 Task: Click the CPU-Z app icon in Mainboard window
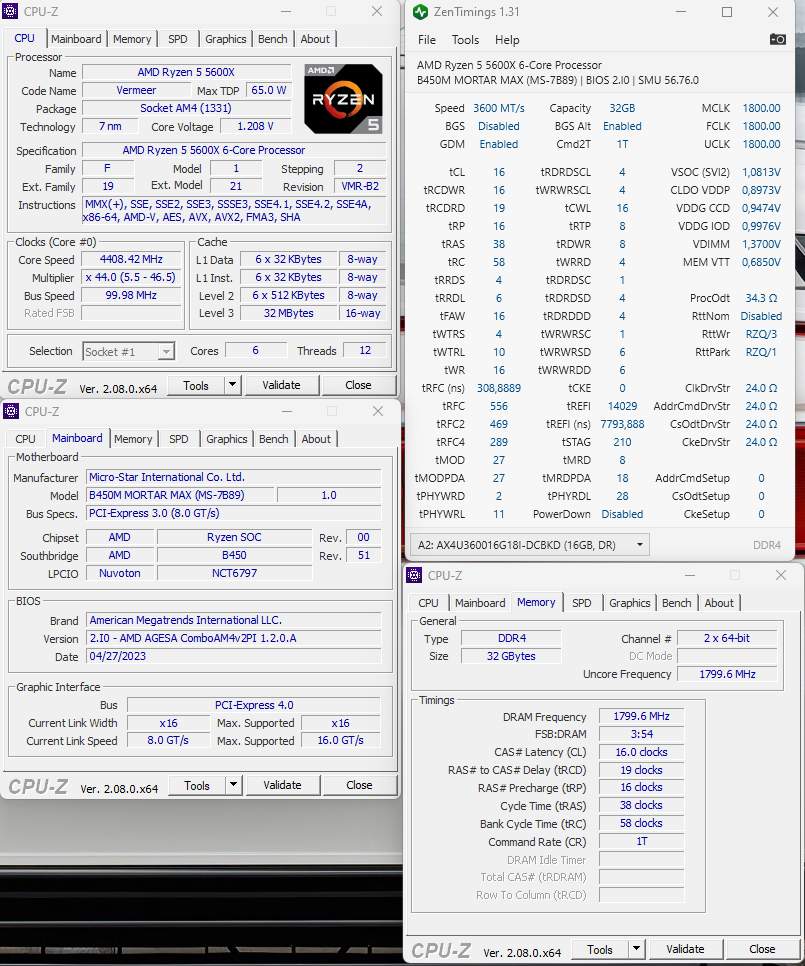[x=10, y=411]
